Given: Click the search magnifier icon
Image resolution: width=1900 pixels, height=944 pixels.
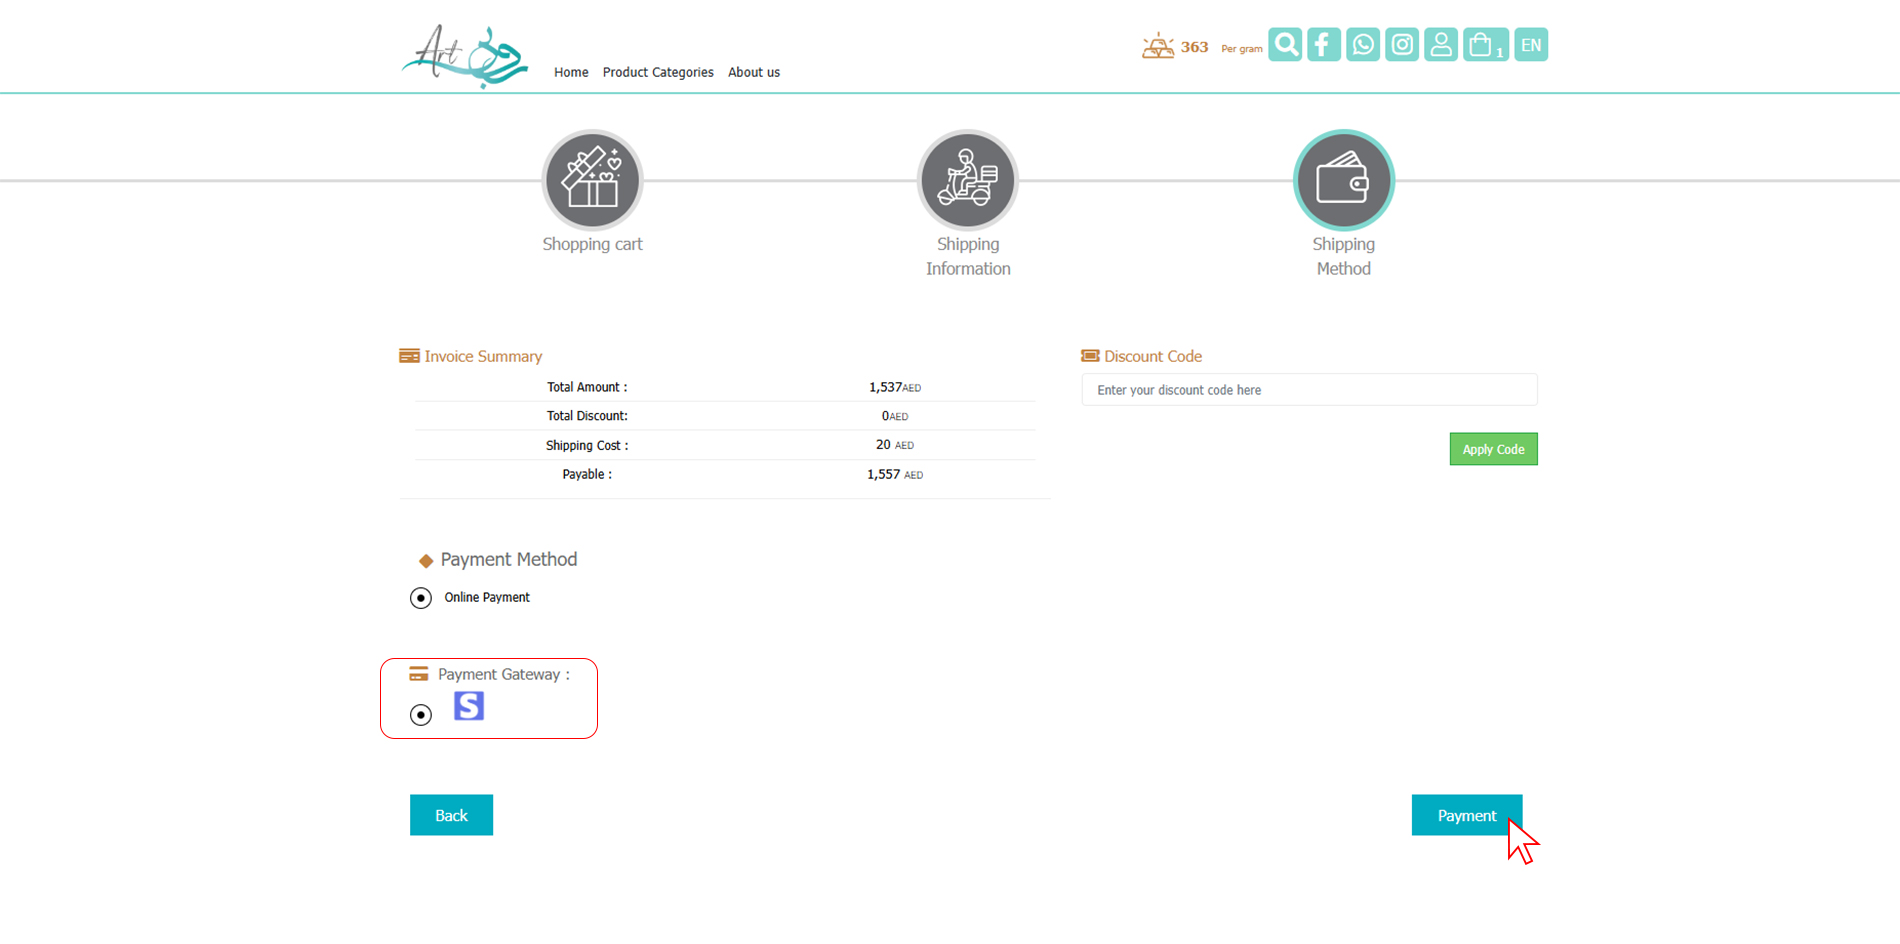Looking at the screenshot, I should coord(1285,45).
